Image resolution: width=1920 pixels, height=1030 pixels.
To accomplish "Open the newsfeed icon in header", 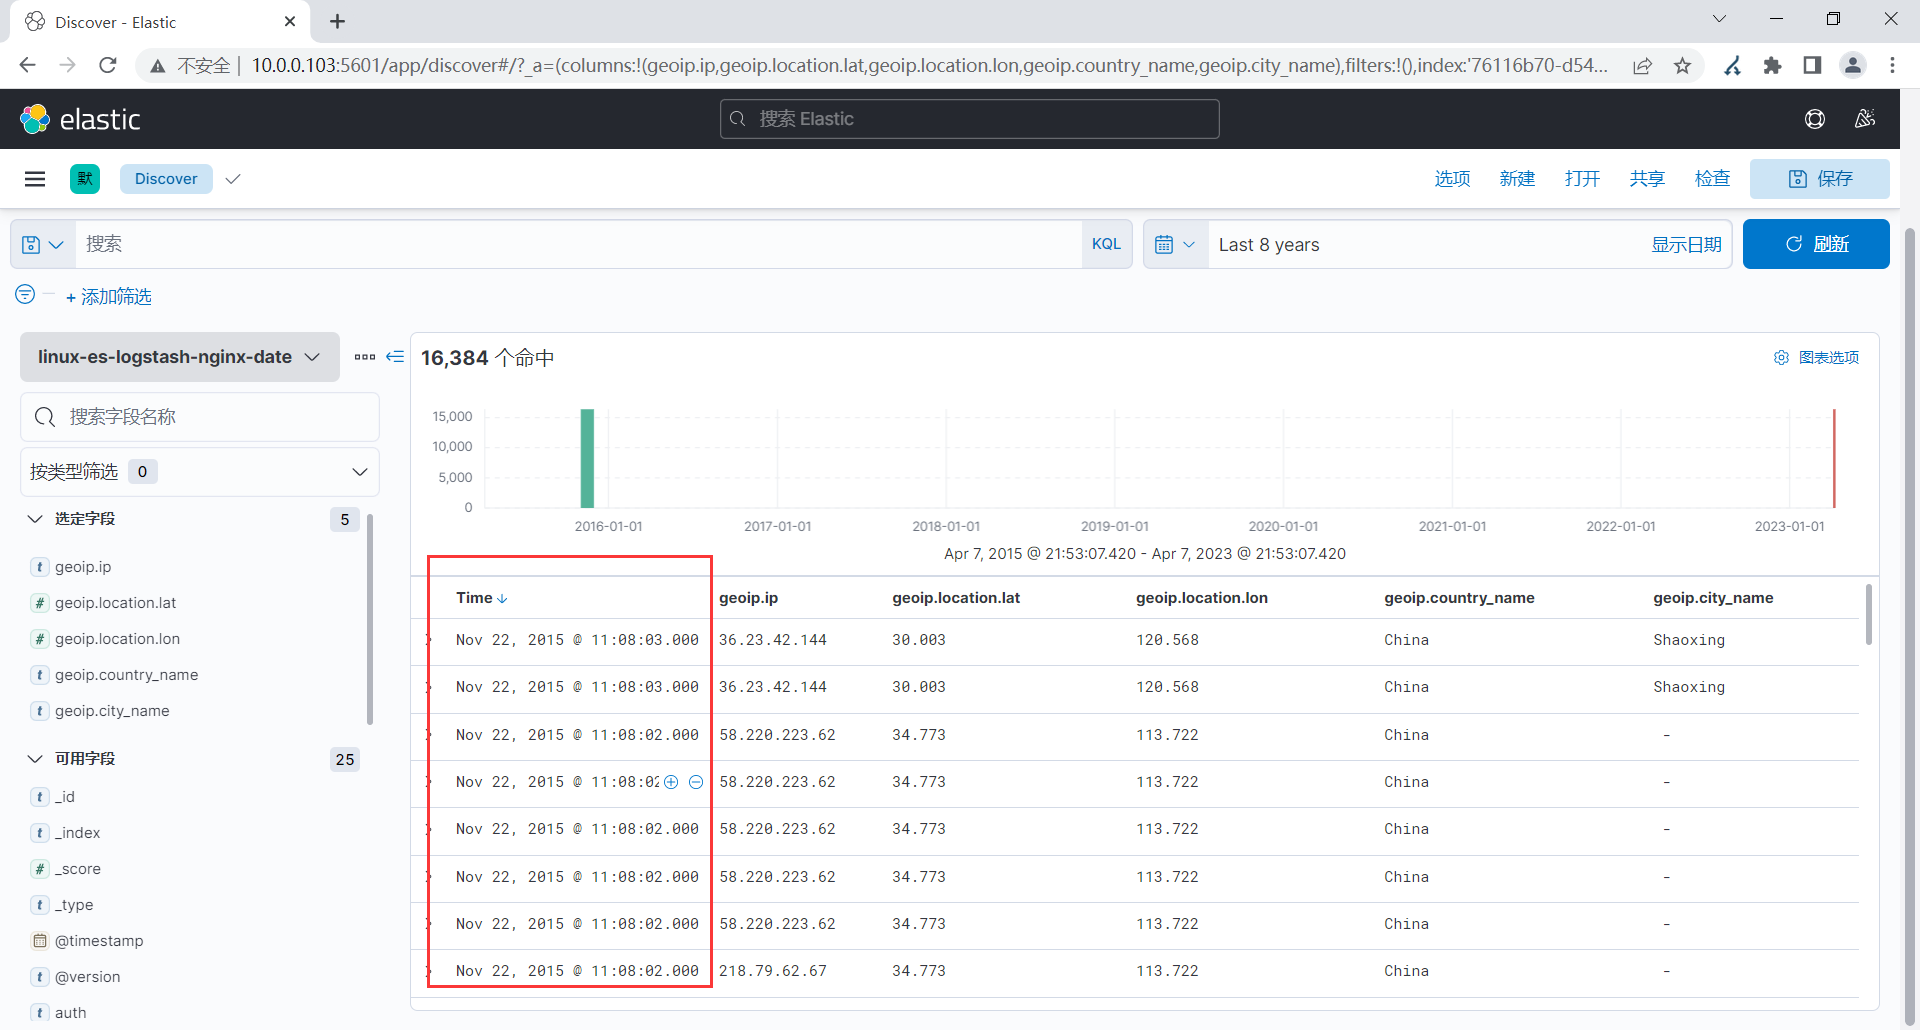I will [1865, 119].
